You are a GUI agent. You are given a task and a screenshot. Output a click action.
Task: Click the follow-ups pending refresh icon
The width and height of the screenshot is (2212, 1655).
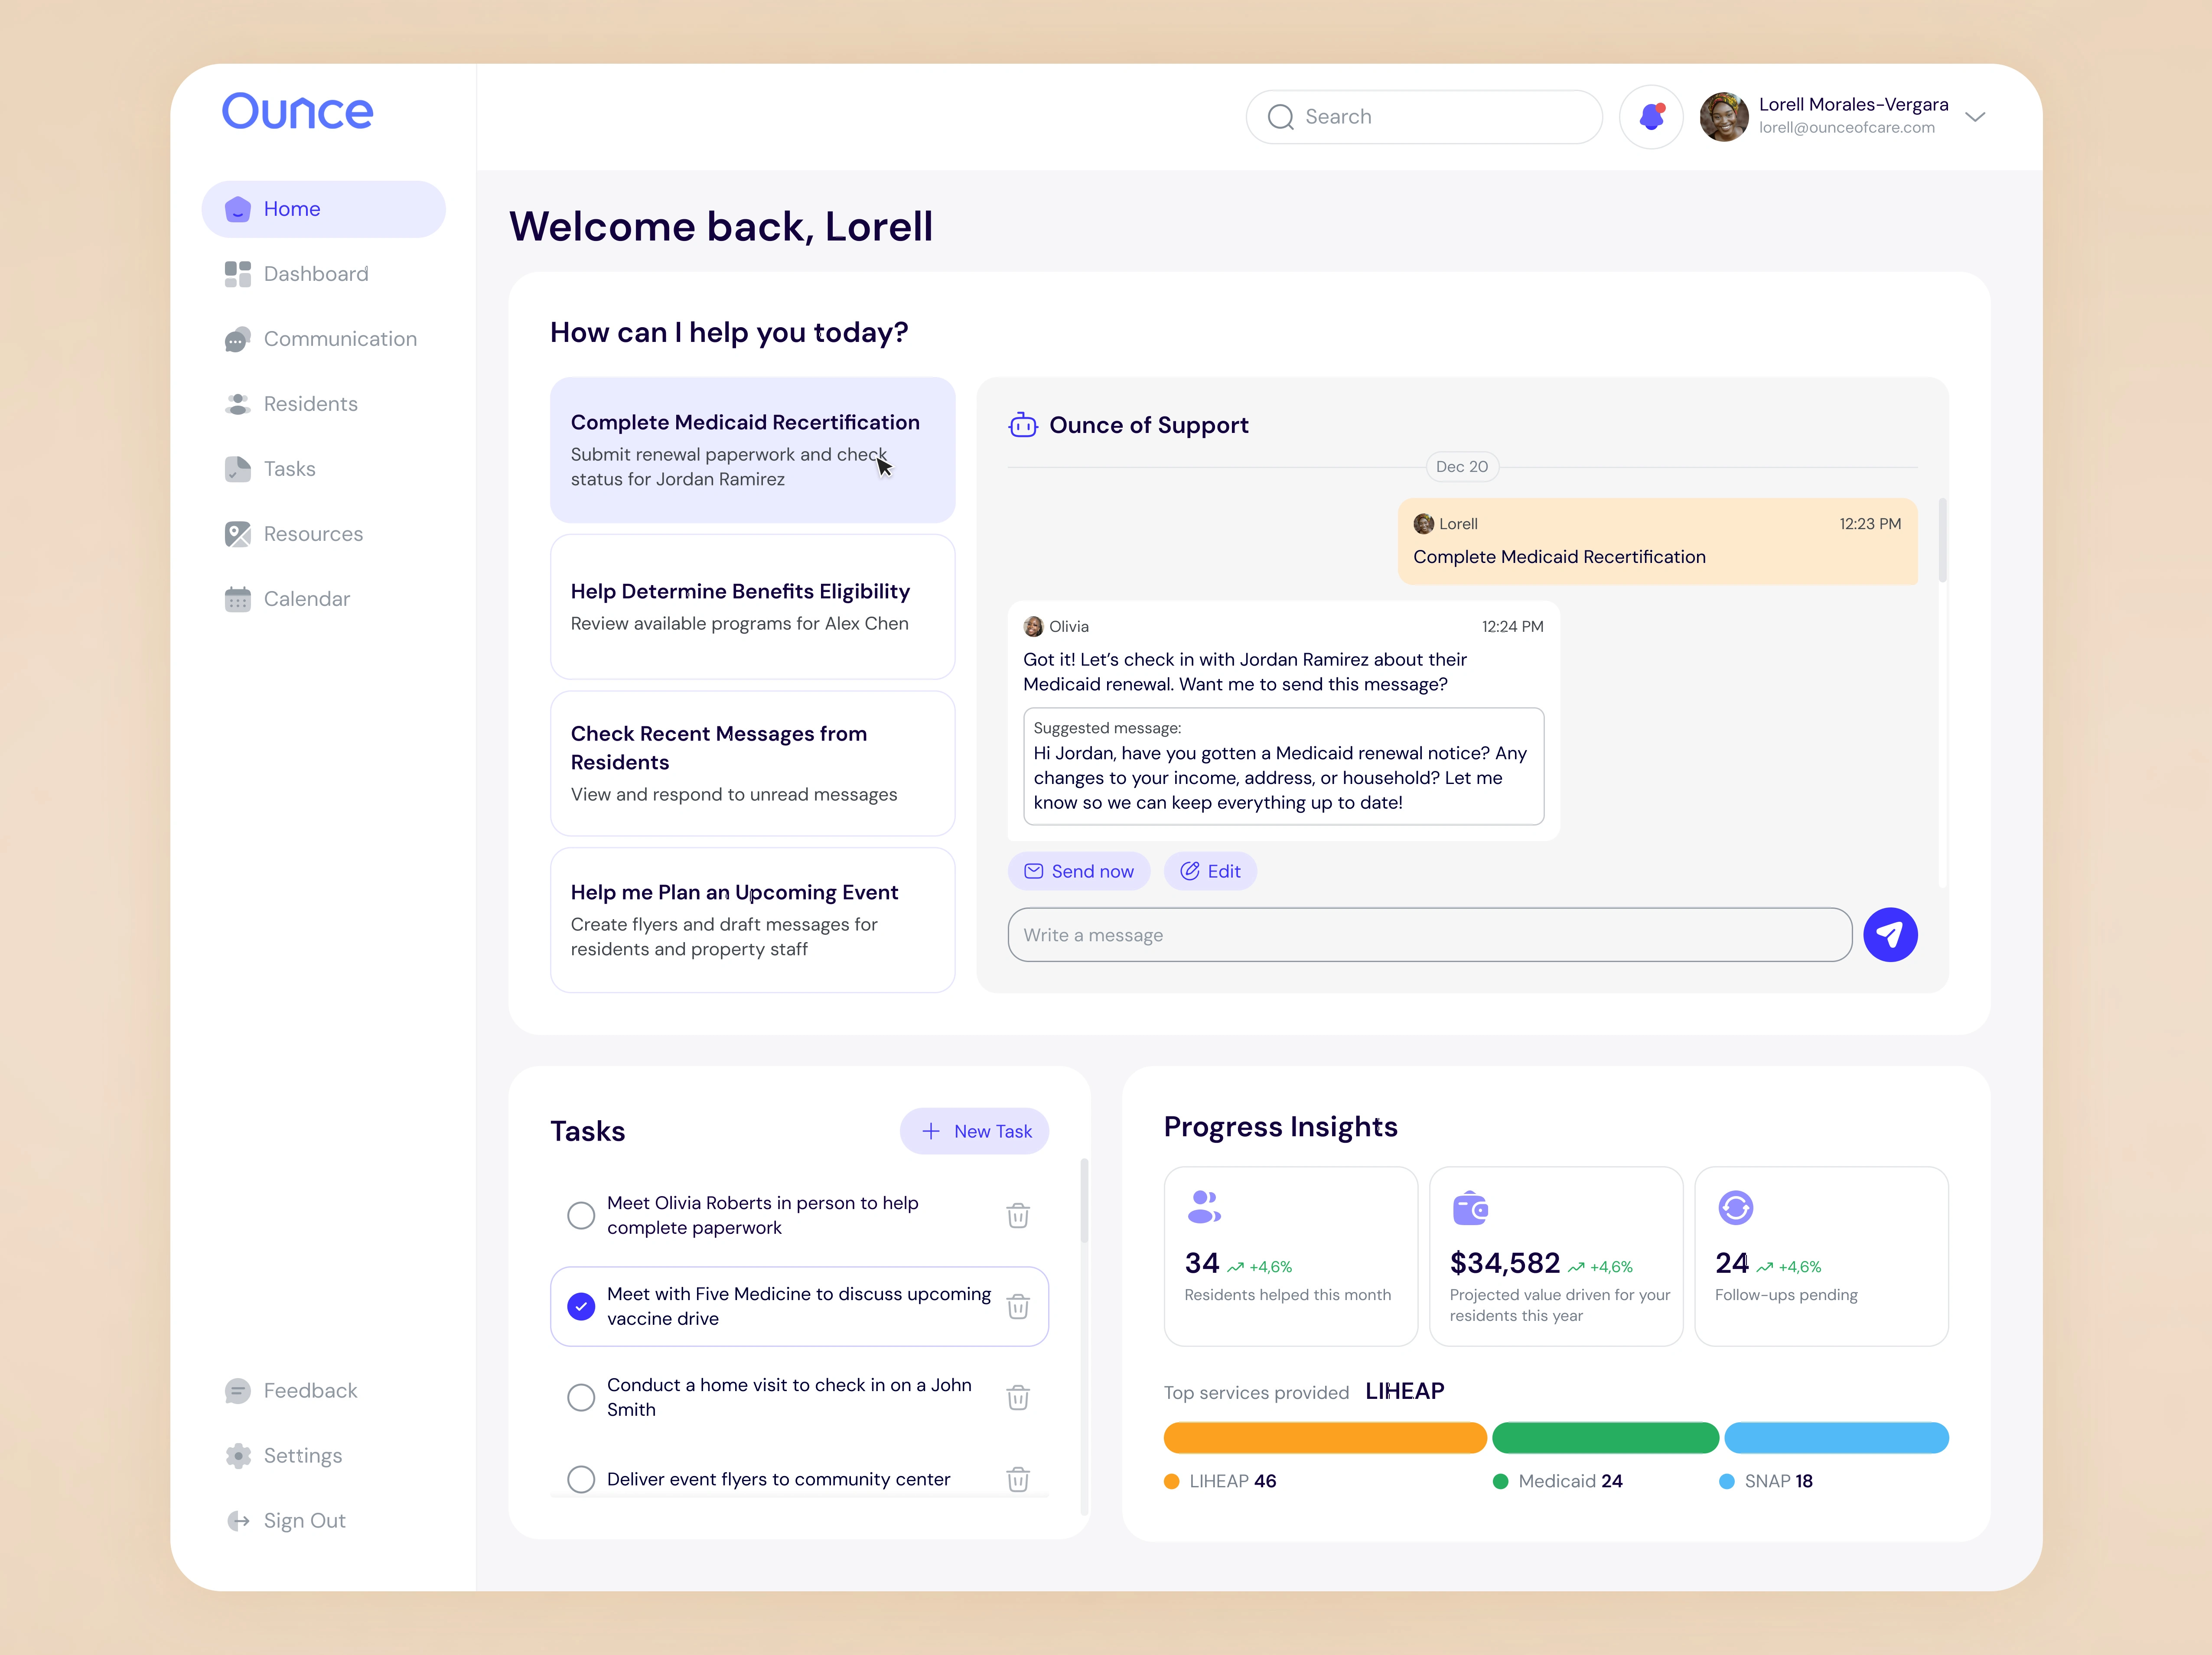[1735, 1208]
